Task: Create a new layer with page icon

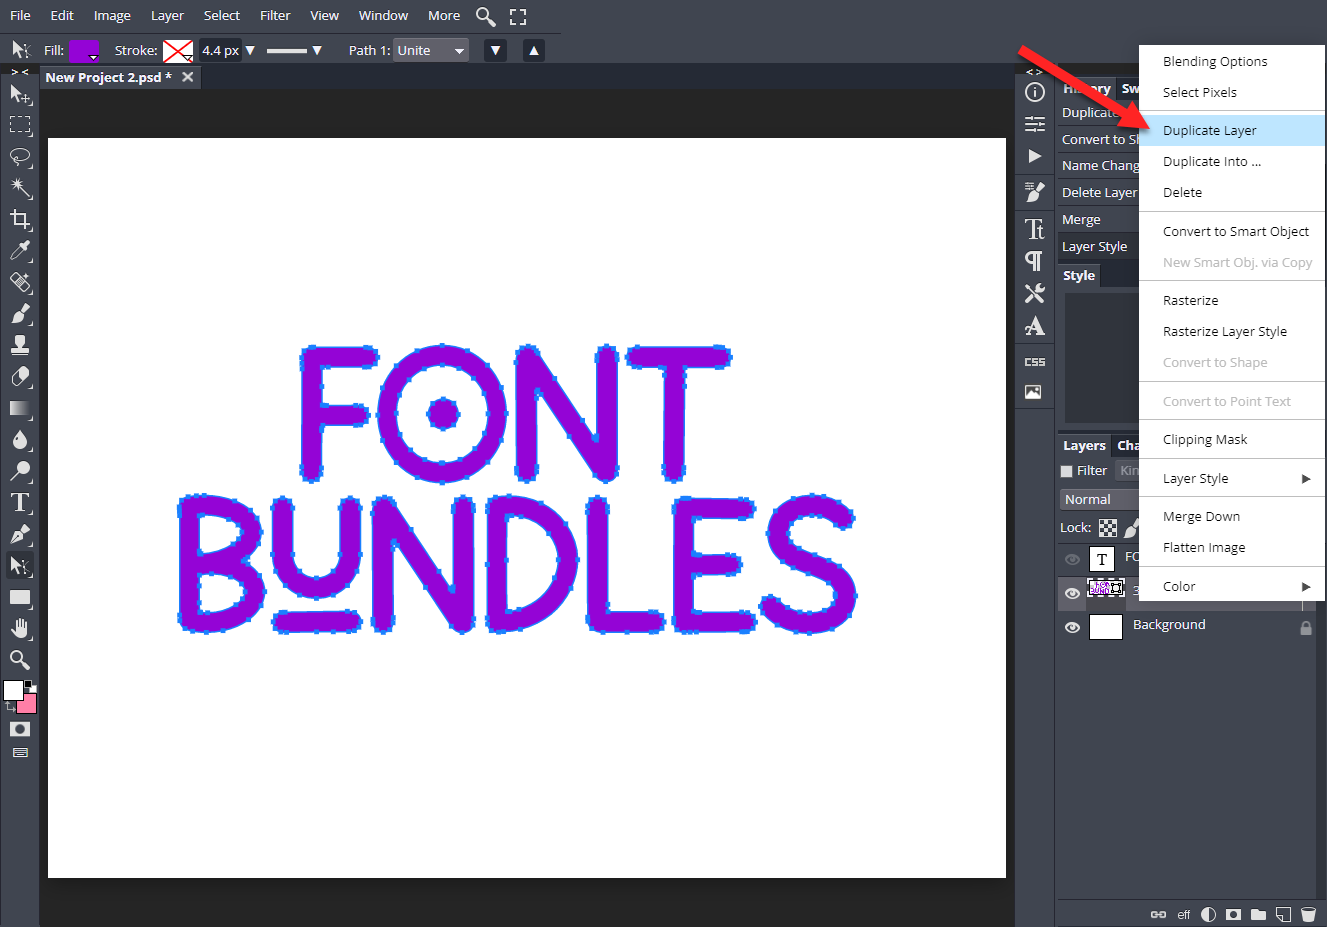Action: click(1284, 914)
